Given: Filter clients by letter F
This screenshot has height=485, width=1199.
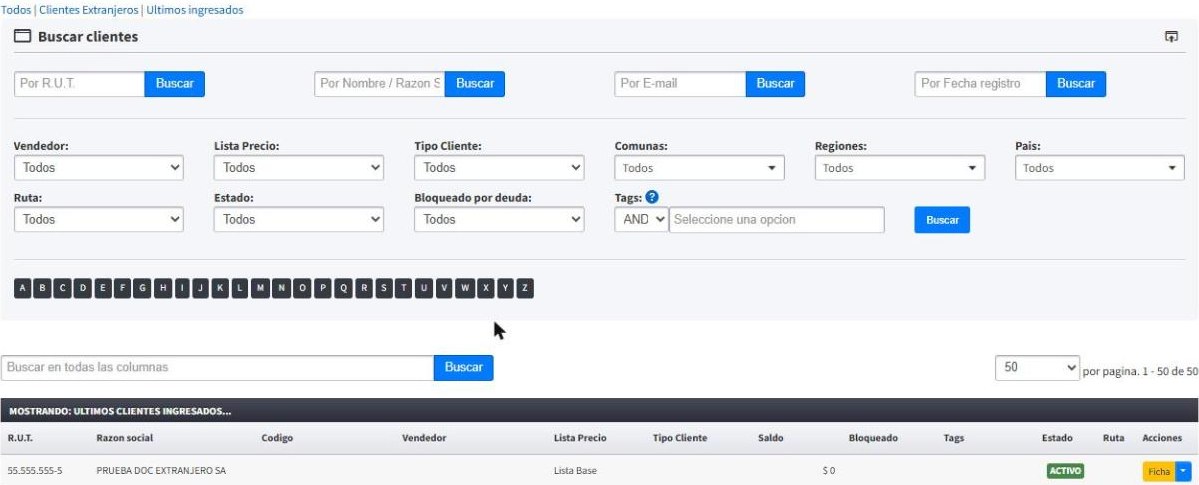Looking at the screenshot, I should 122,288.
